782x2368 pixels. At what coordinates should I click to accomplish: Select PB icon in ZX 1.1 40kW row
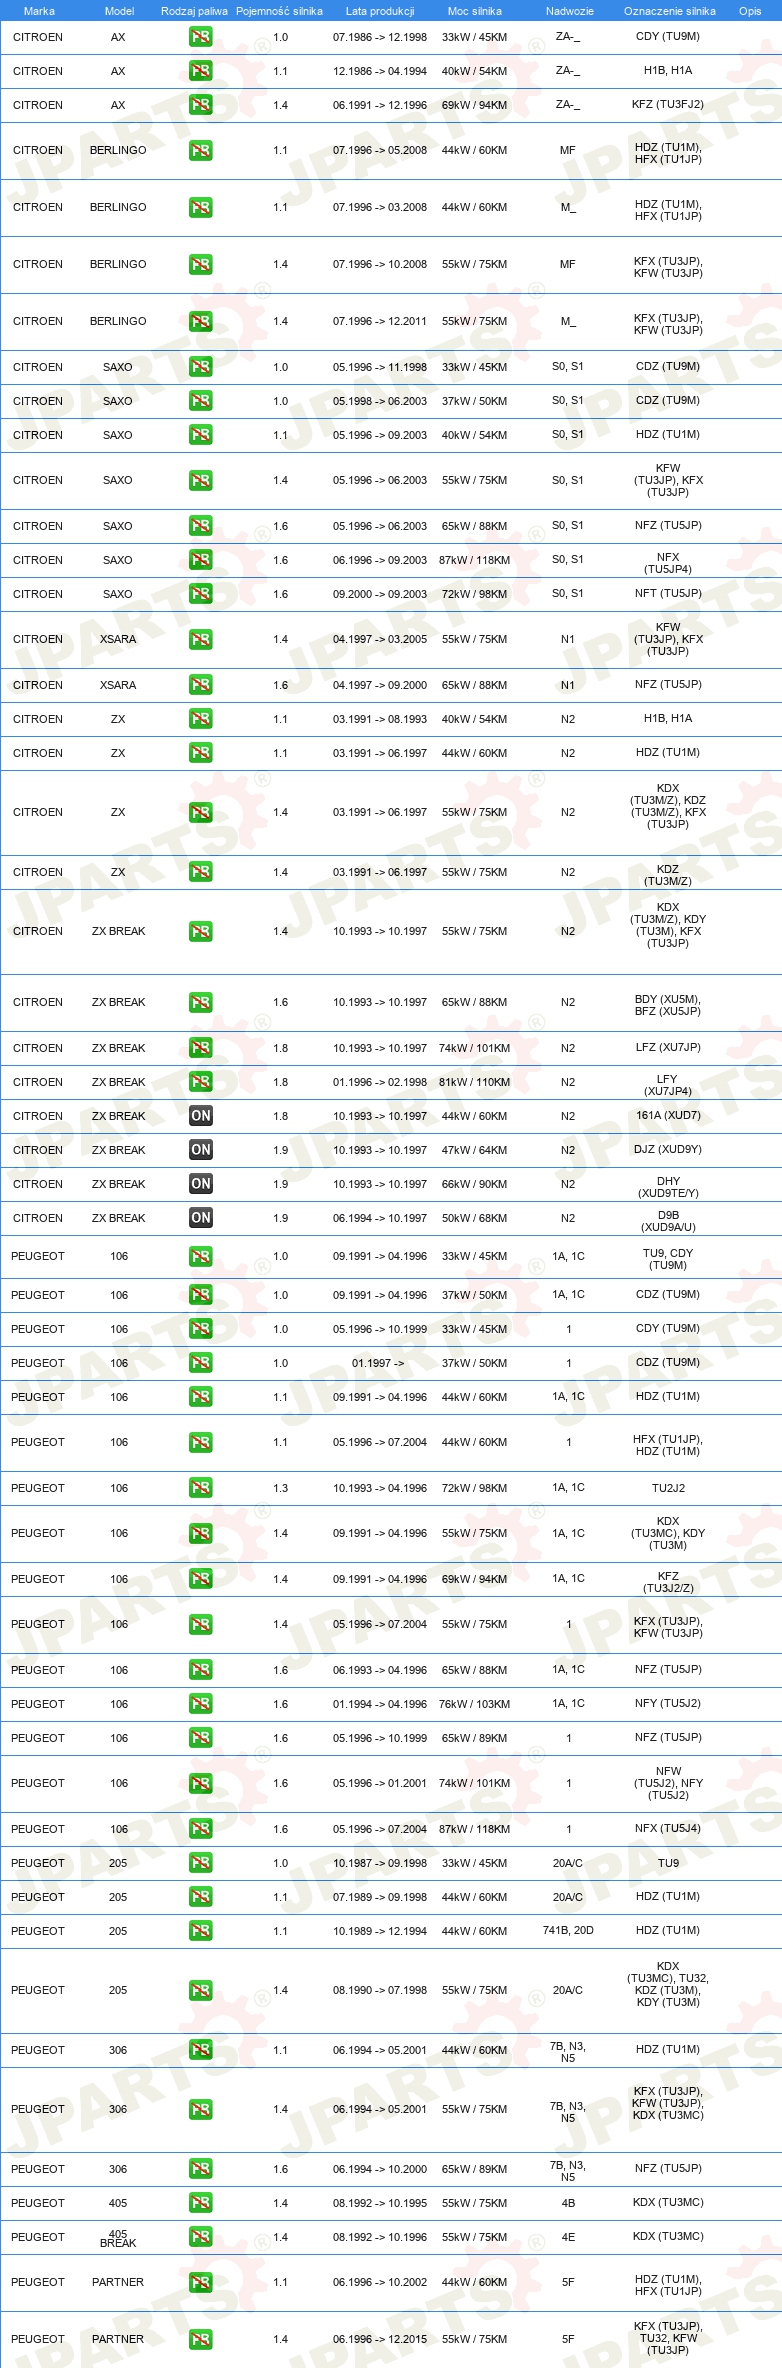[201, 719]
